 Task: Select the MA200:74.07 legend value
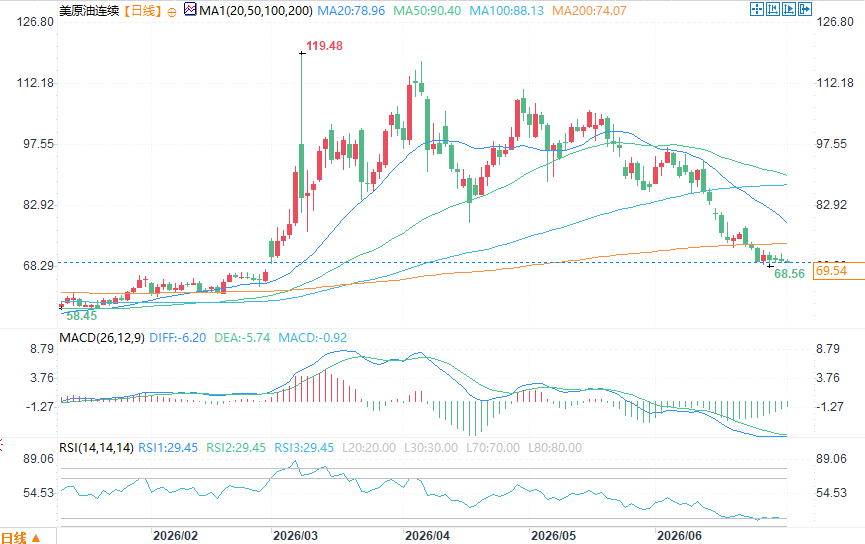click(x=589, y=10)
